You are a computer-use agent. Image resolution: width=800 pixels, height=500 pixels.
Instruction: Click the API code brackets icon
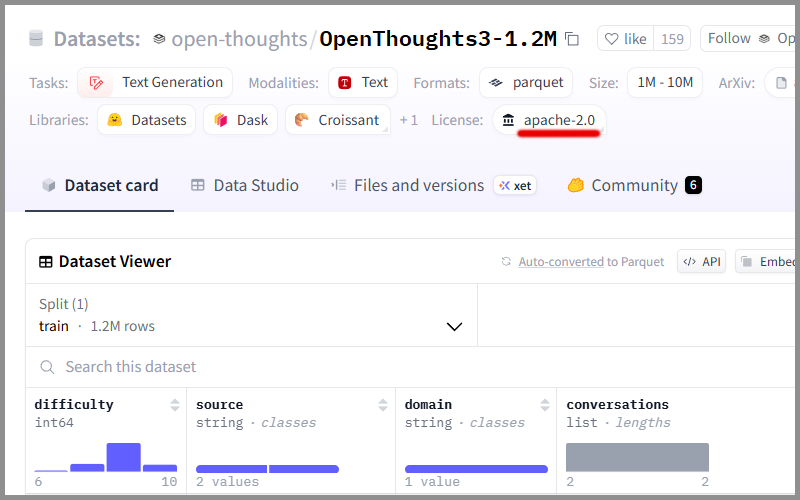point(689,262)
